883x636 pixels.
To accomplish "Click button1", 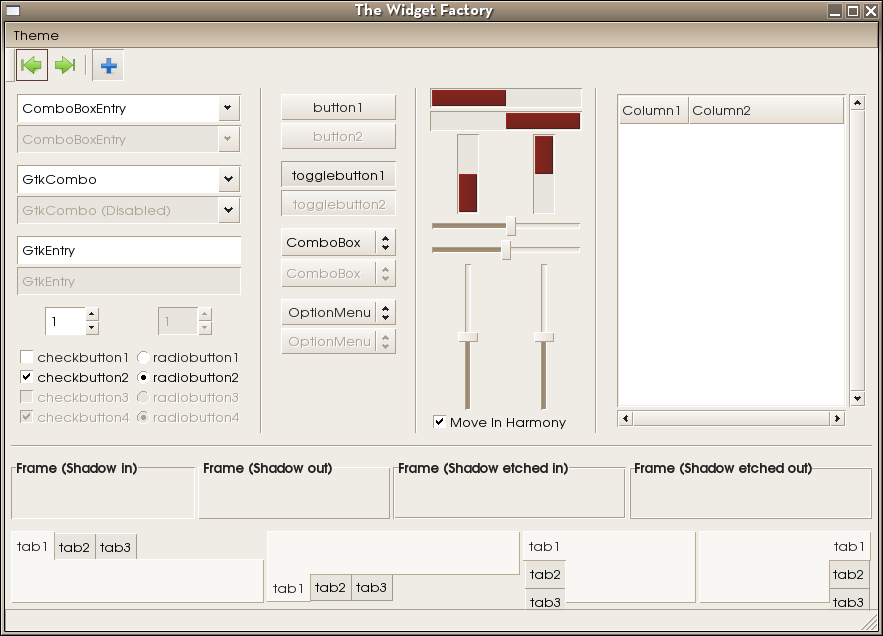I will click(338, 107).
